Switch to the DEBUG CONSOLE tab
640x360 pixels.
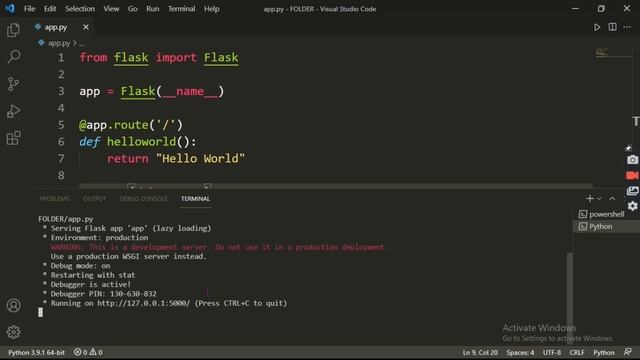(144, 199)
